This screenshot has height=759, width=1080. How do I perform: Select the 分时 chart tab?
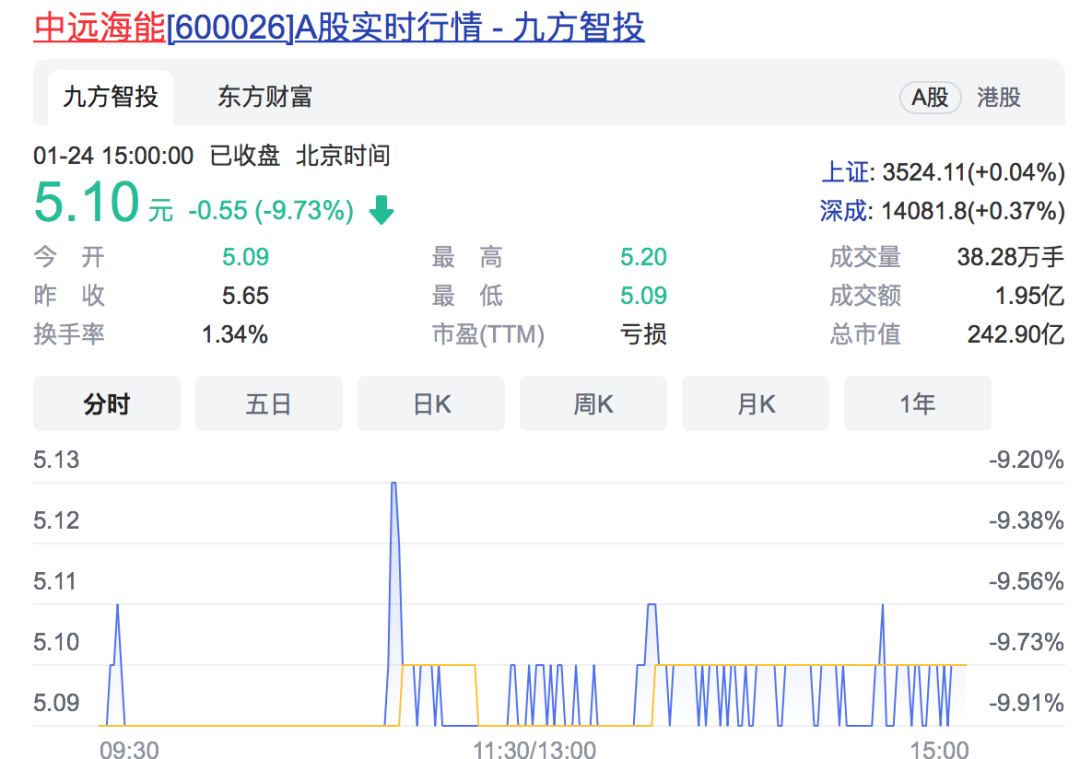[107, 404]
